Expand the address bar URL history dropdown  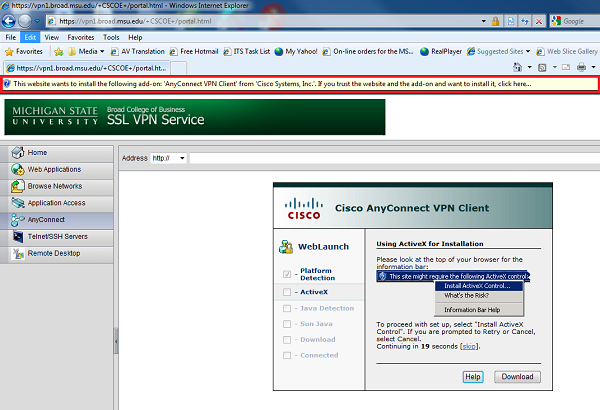tap(484, 21)
